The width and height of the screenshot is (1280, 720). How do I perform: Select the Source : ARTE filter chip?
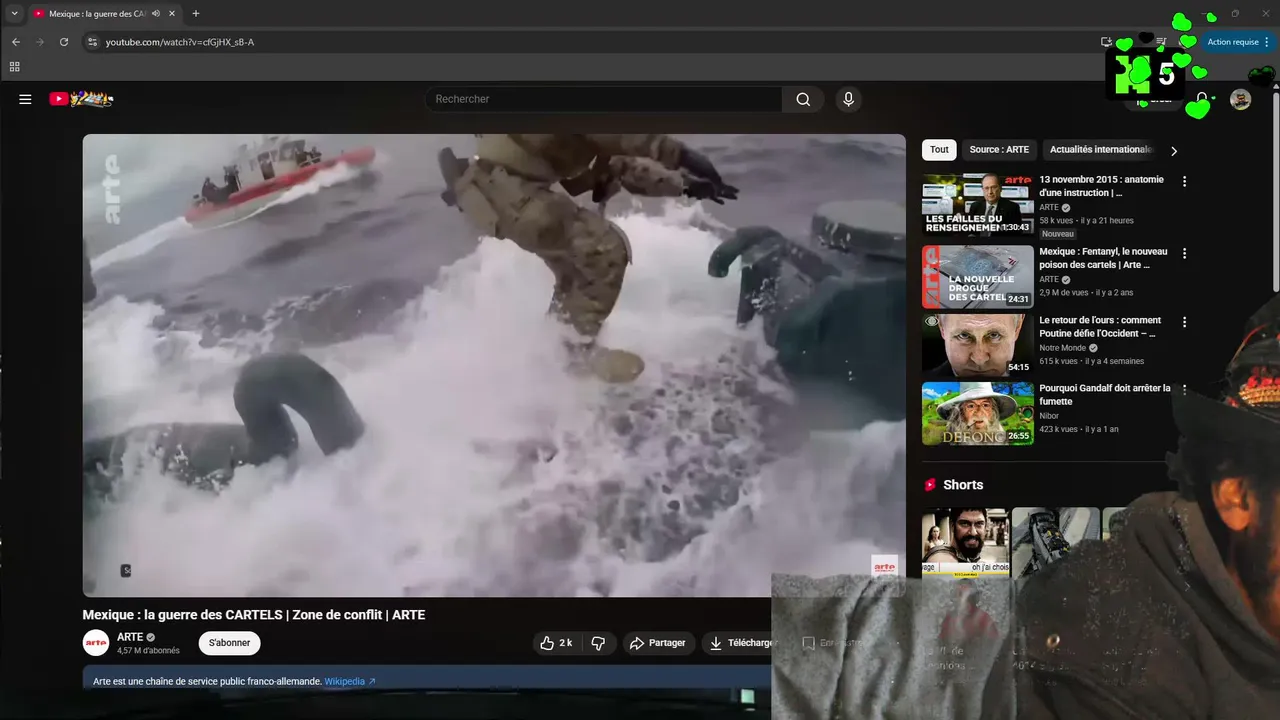pos(999,149)
